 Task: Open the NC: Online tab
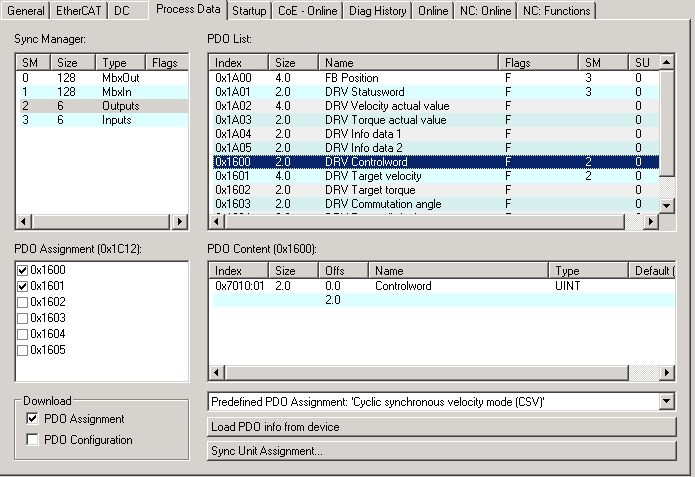pos(485,11)
